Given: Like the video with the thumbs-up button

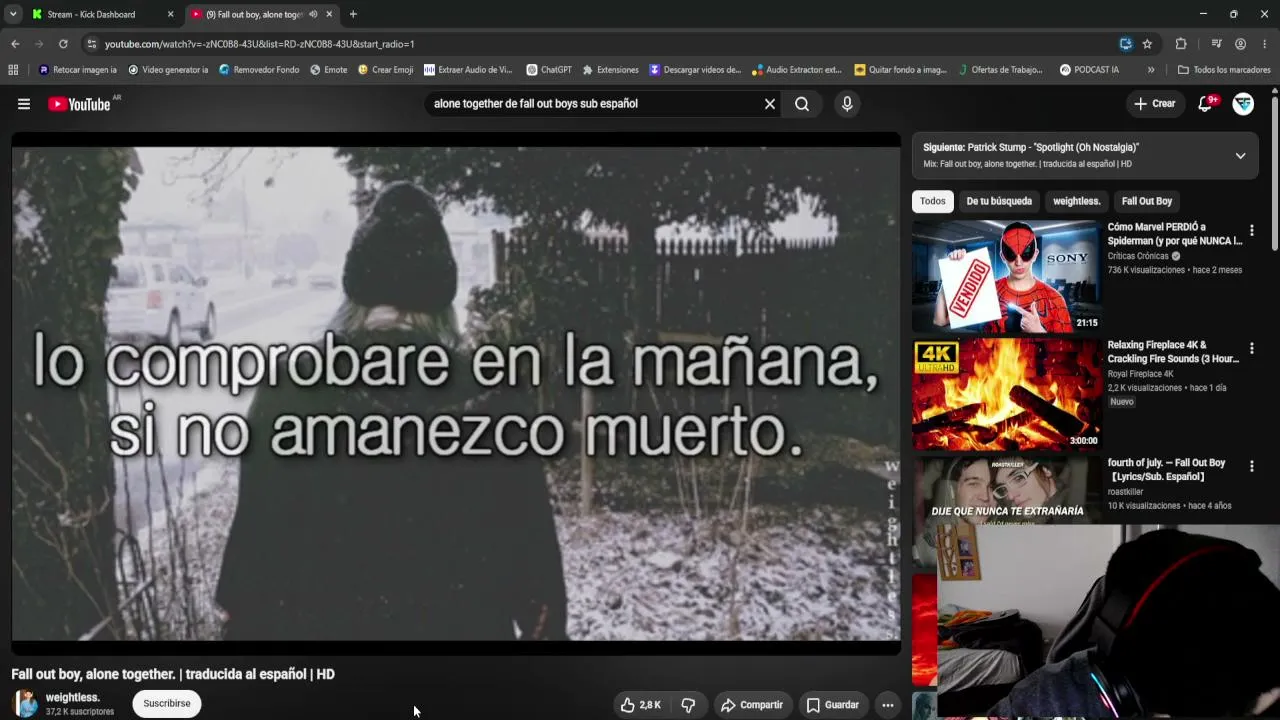Looking at the screenshot, I should [x=641, y=705].
